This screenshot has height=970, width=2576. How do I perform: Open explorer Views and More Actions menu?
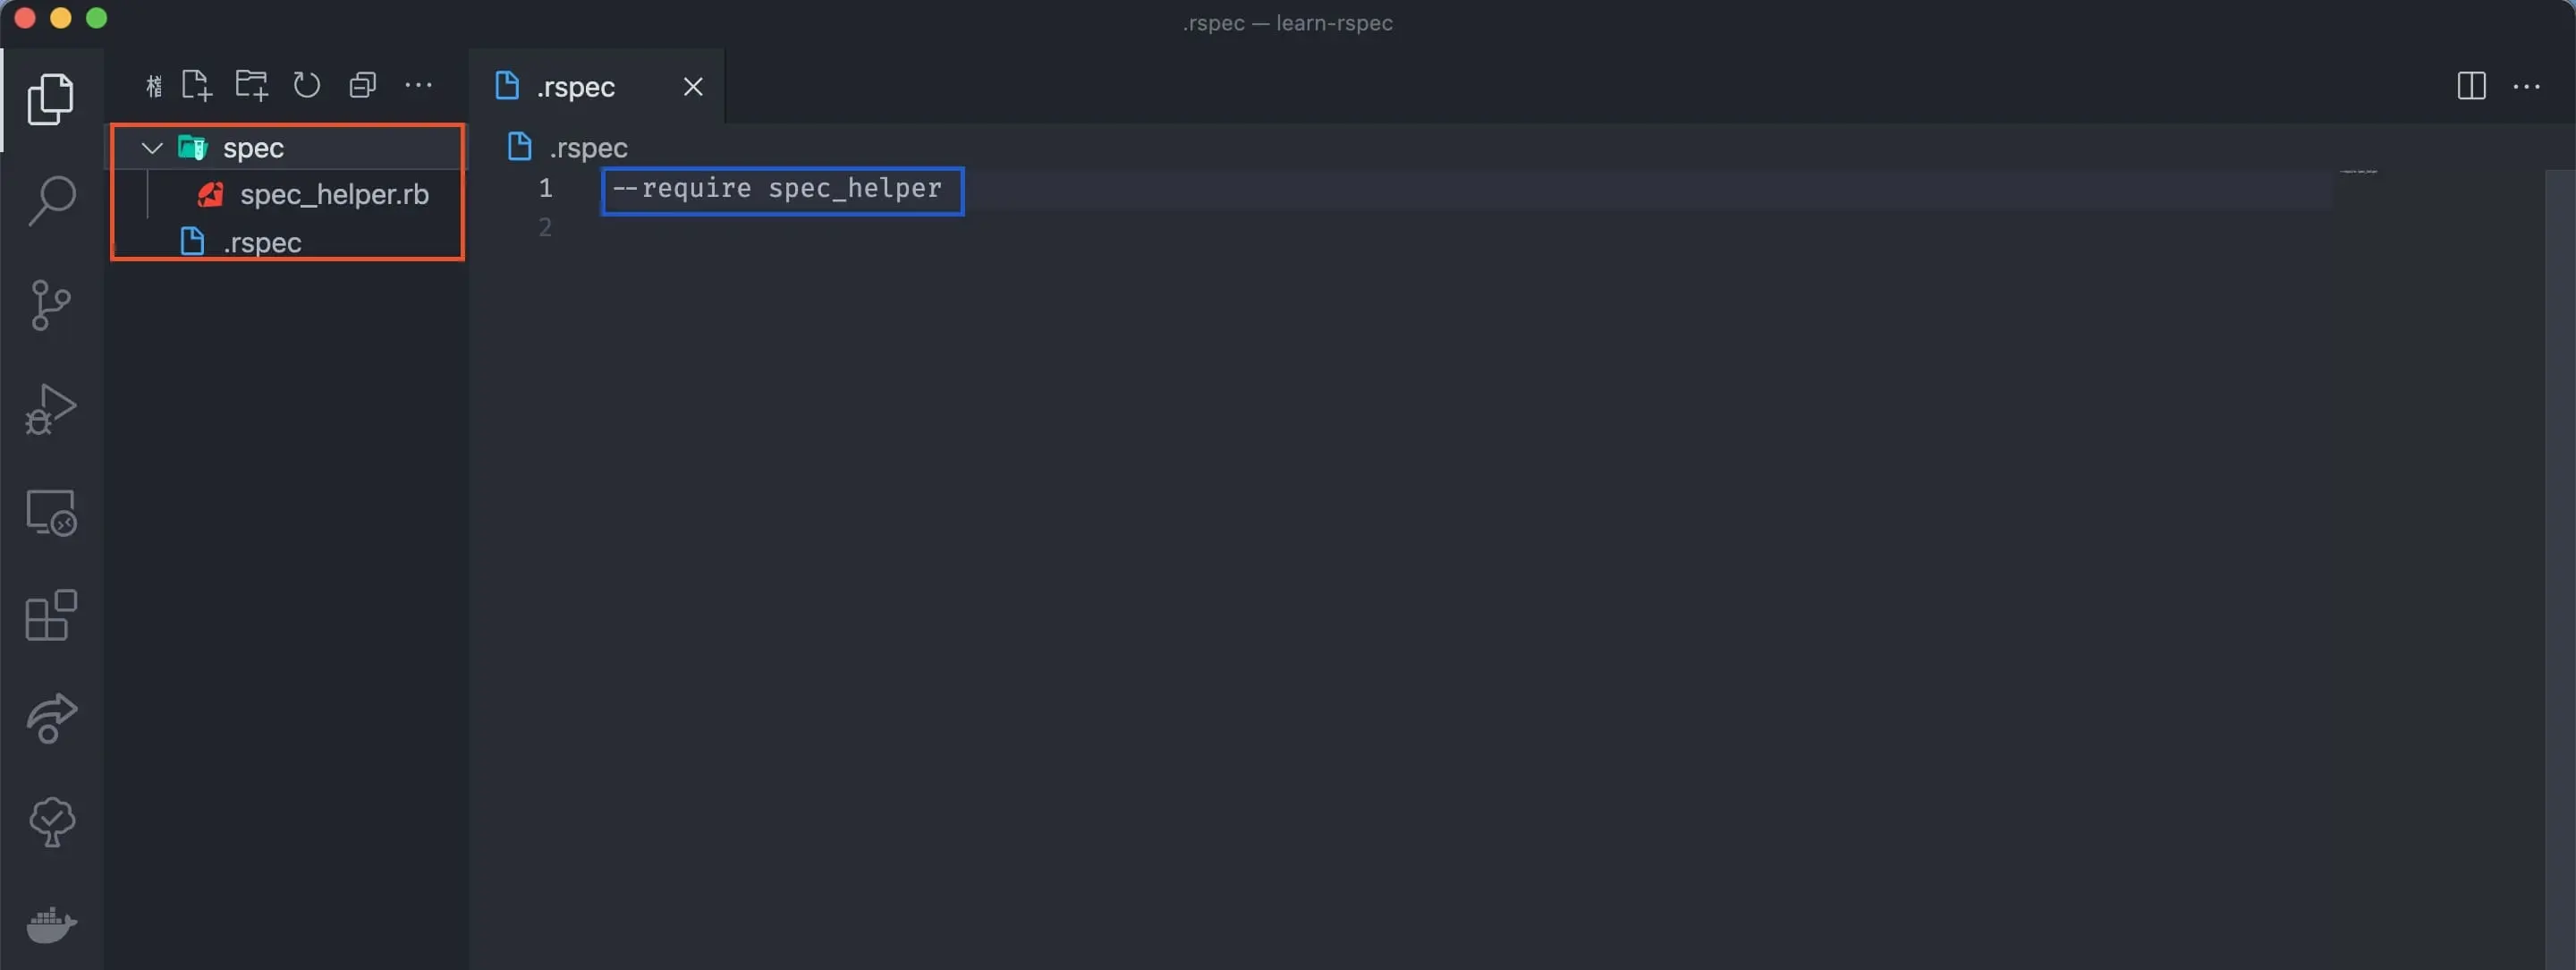click(418, 86)
